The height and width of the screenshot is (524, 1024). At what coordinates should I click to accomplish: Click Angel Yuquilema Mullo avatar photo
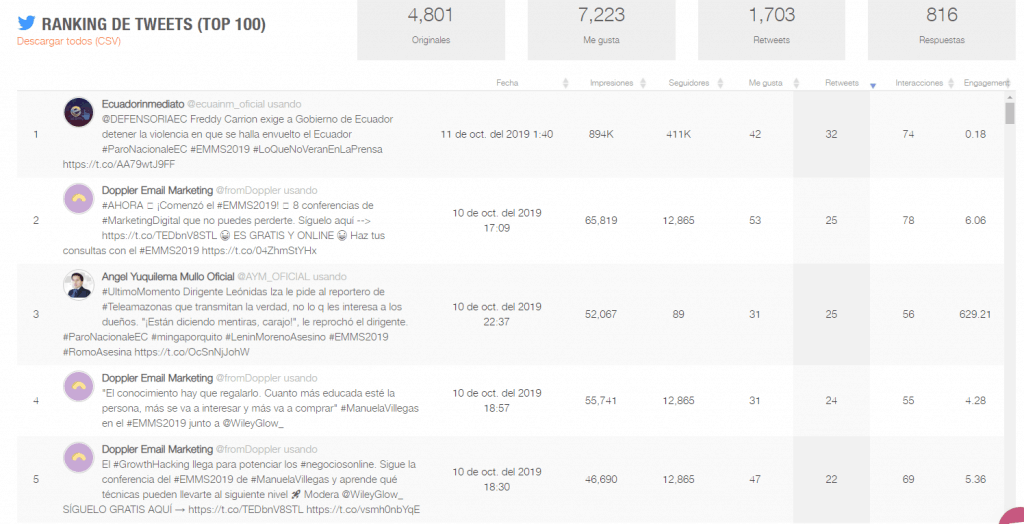(78, 285)
